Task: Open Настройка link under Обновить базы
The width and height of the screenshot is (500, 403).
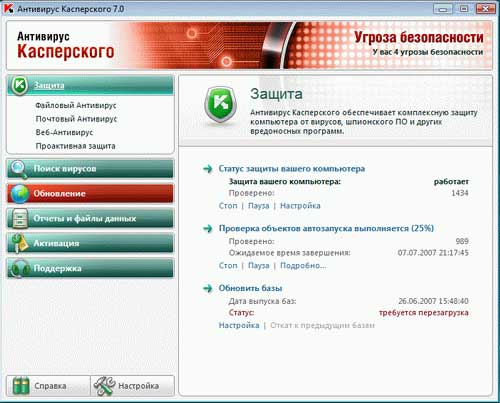Action: coord(239,325)
